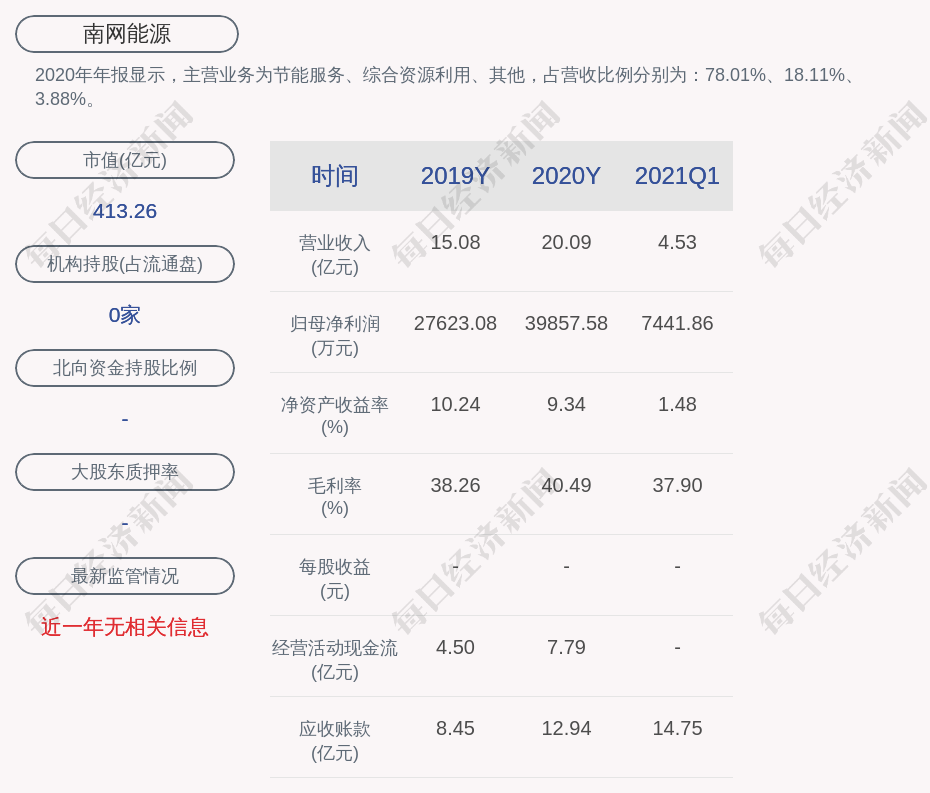Select the 机构持股(占流通盘) pill

(x=125, y=264)
